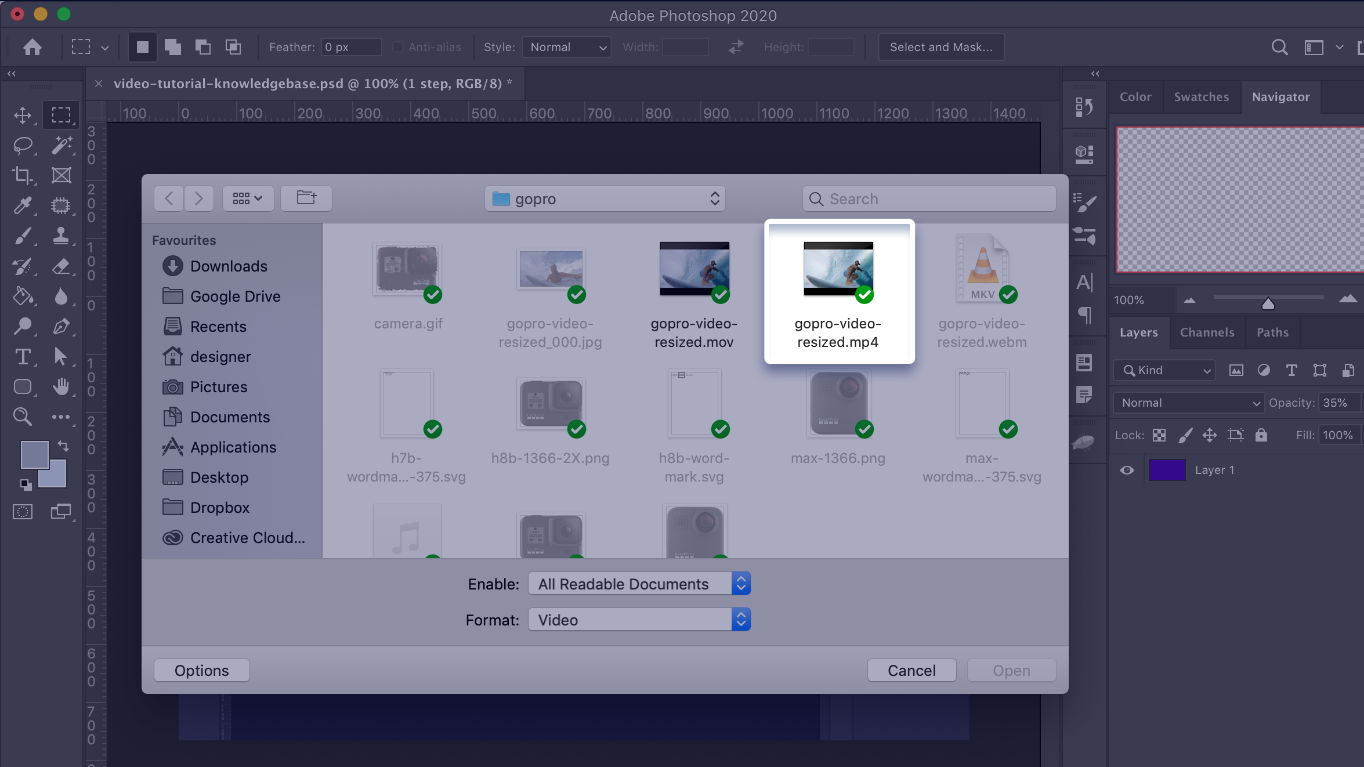This screenshot has height=767, width=1364.
Task: Go back in file dialog
Action: [x=169, y=198]
